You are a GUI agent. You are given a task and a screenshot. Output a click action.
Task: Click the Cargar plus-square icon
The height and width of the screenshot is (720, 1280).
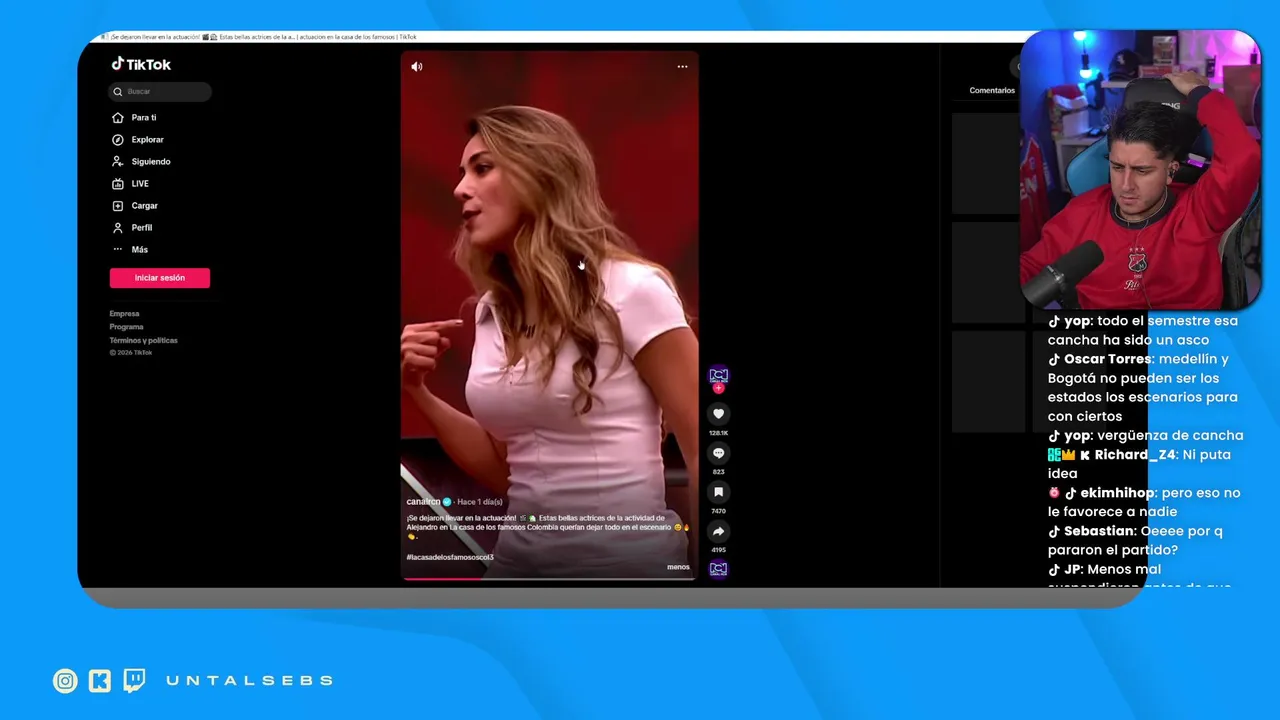click(118, 206)
